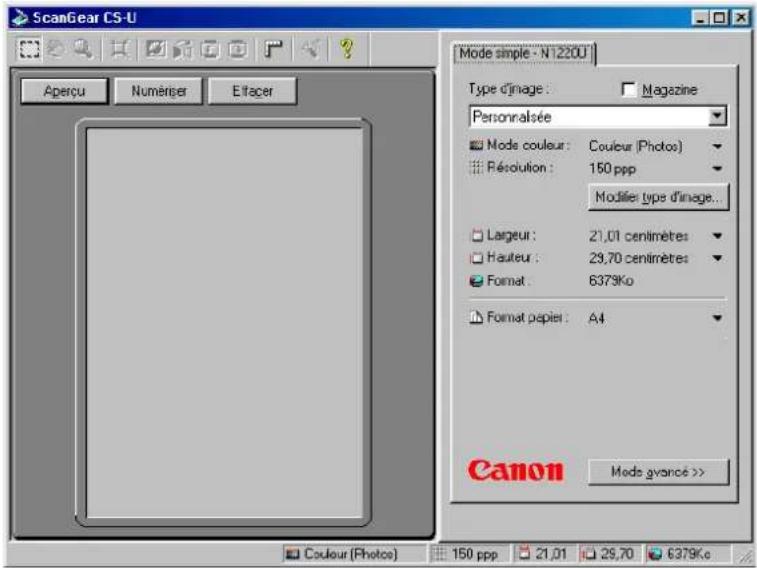
Task: Close the ScanGear CS-U window
Action: point(740,18)
